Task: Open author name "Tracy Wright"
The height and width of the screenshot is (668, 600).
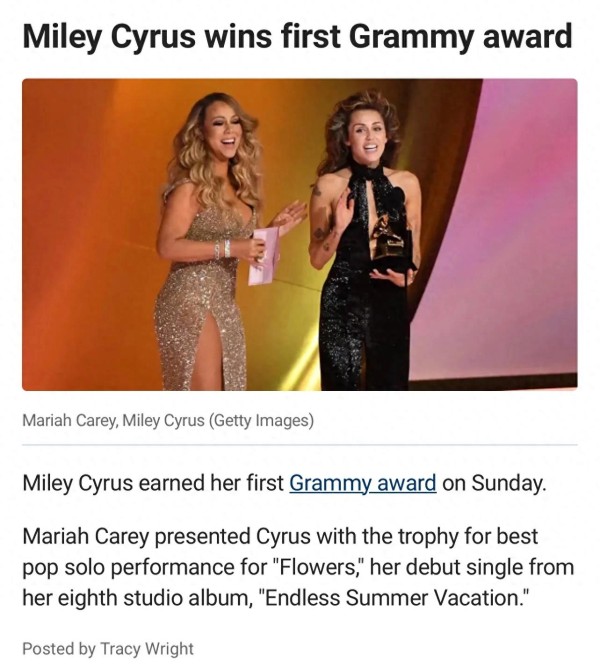Action: tap(147, 649)
